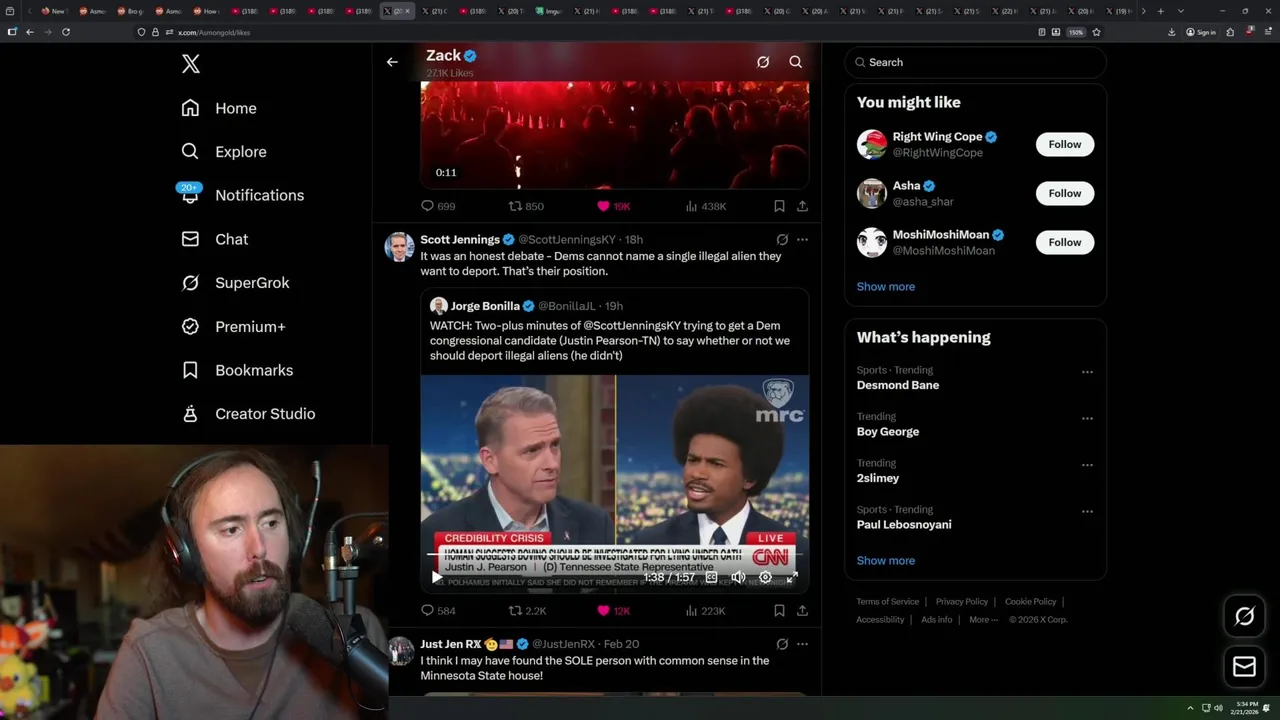1280x720 pixels.
Task: Open more options for Paul Lebosnoyani trend
Action: pyautogui.click(x=1087, y=511)
